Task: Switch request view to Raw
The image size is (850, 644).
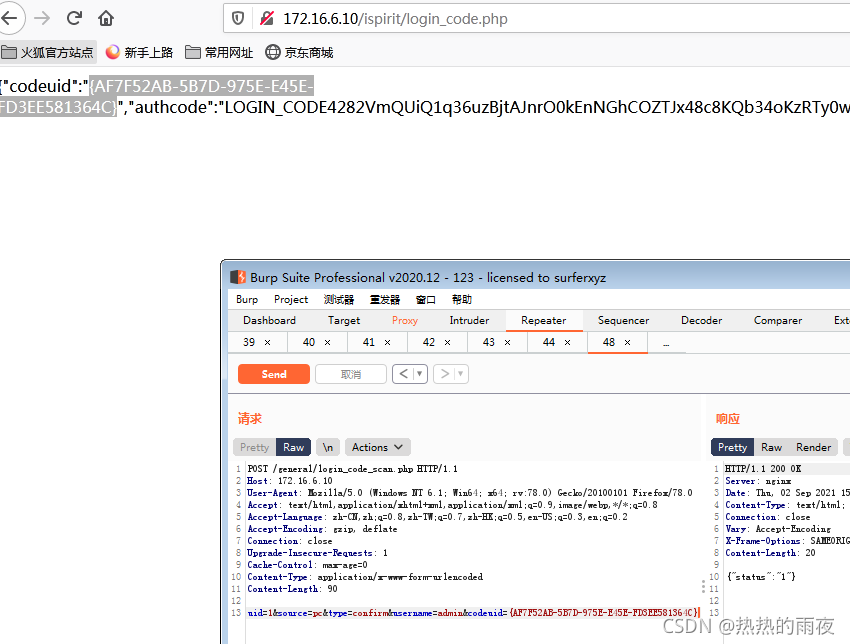Action: pos(293,447)
